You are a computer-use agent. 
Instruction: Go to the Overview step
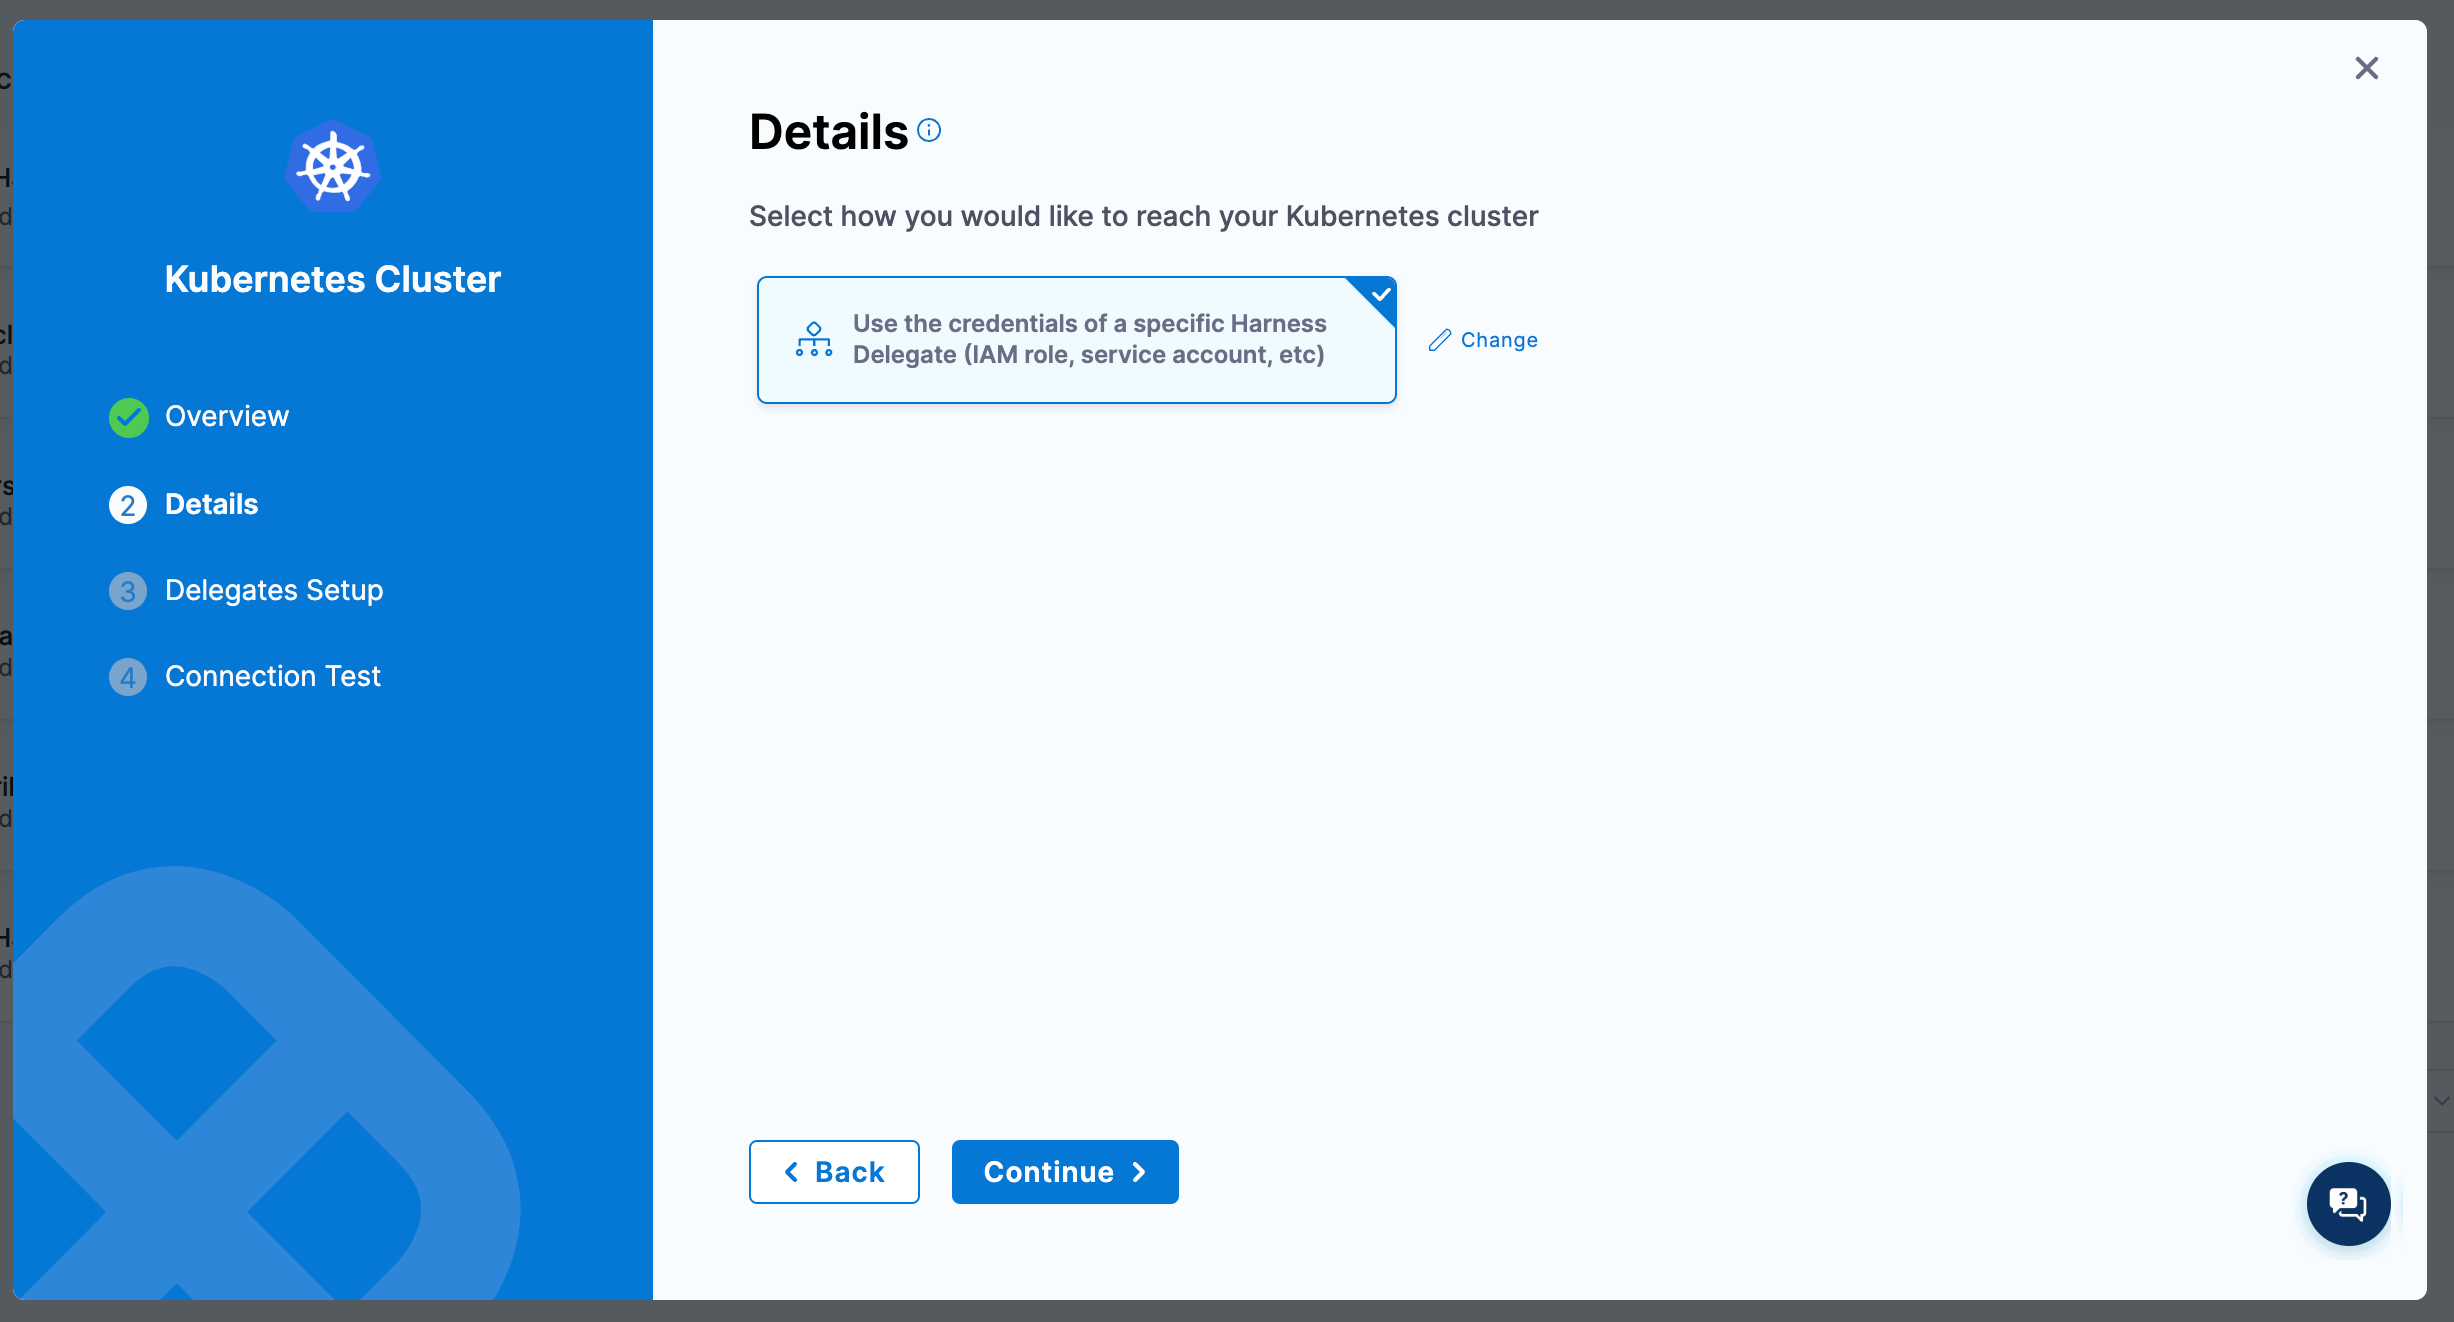pyautogui.click(x=227, y=416)
